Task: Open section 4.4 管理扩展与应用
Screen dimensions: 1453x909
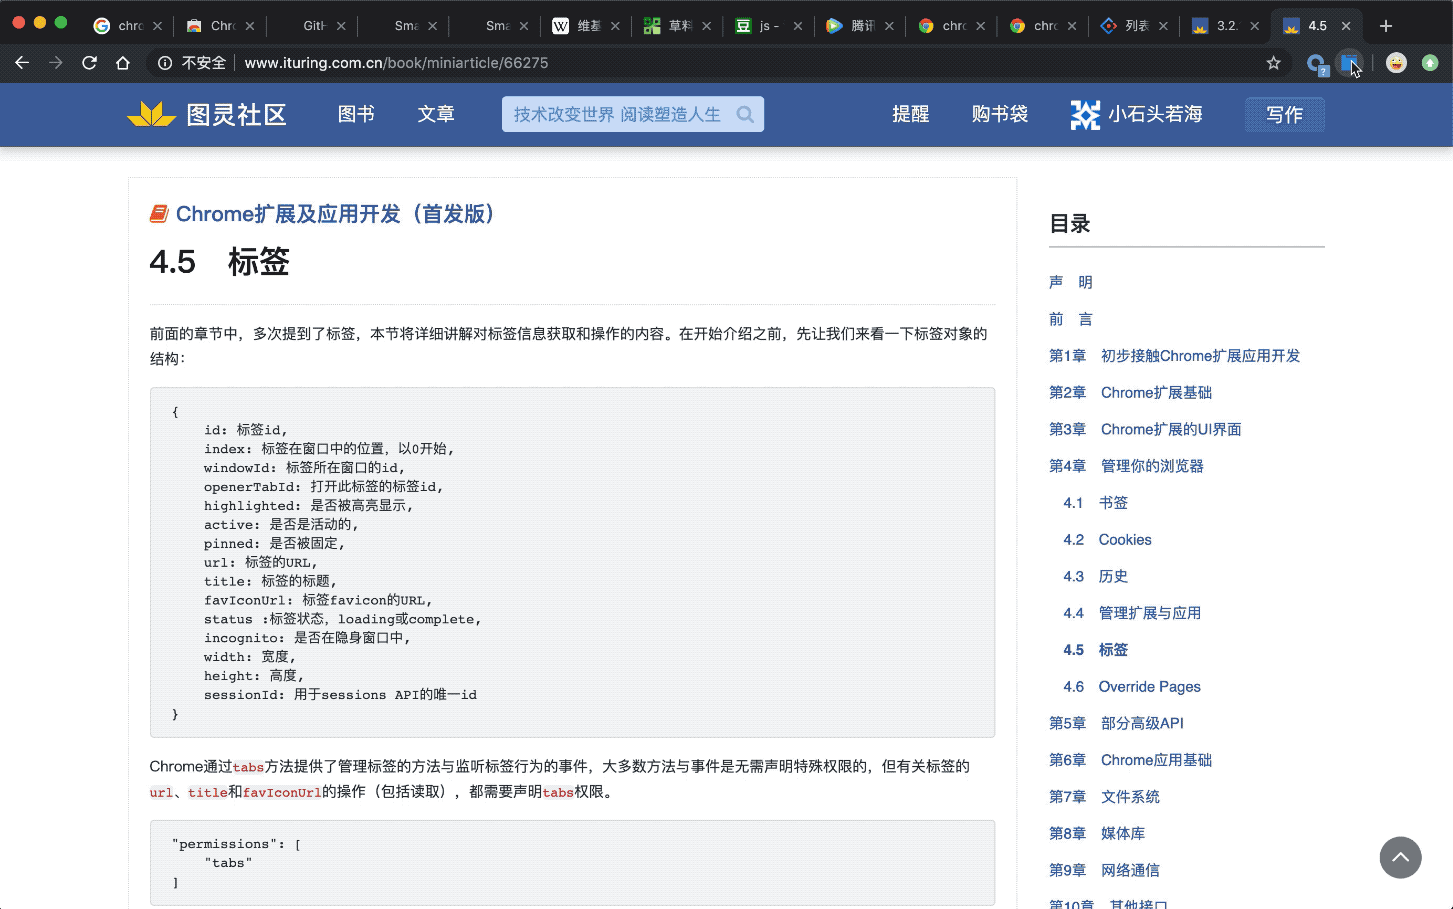Action: [x=1132, y=613]
